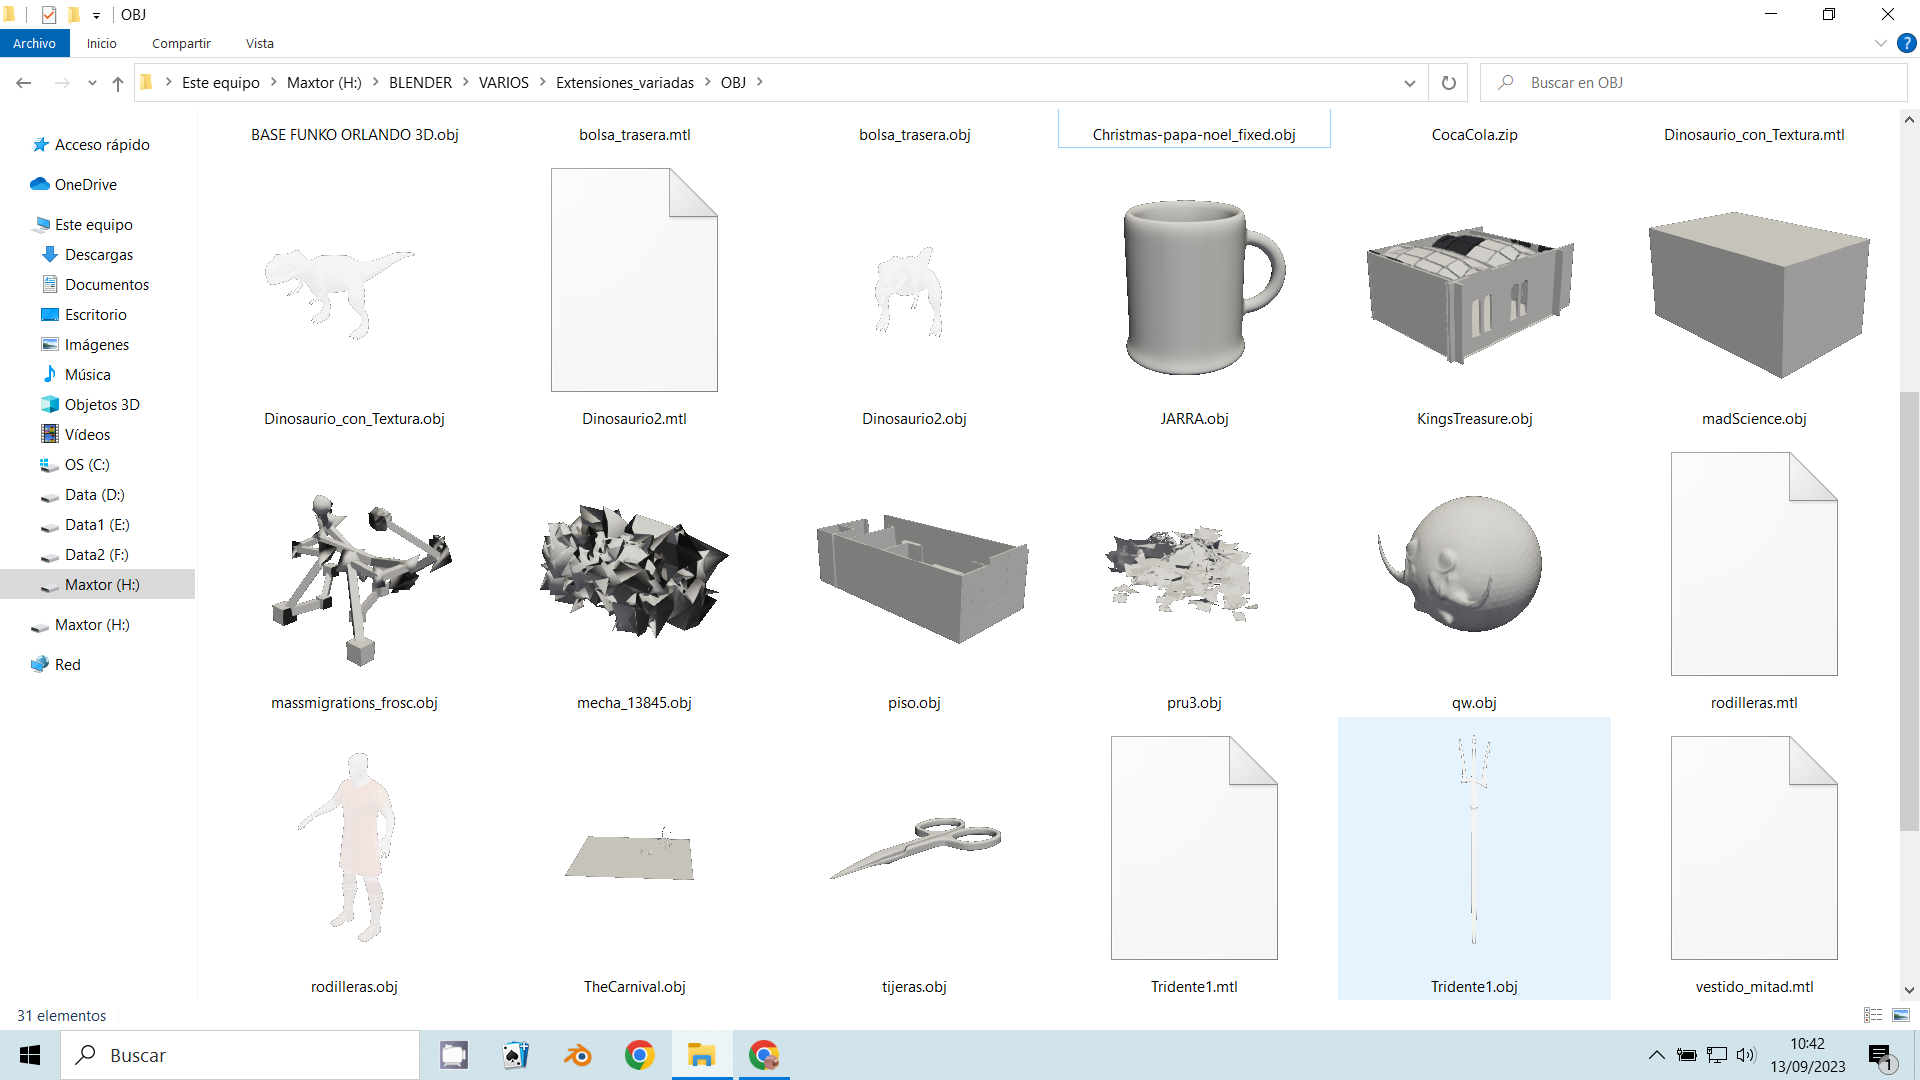Open the Archivo menu
Viewport: 1920px width, 1080px height.
point(34,43)
